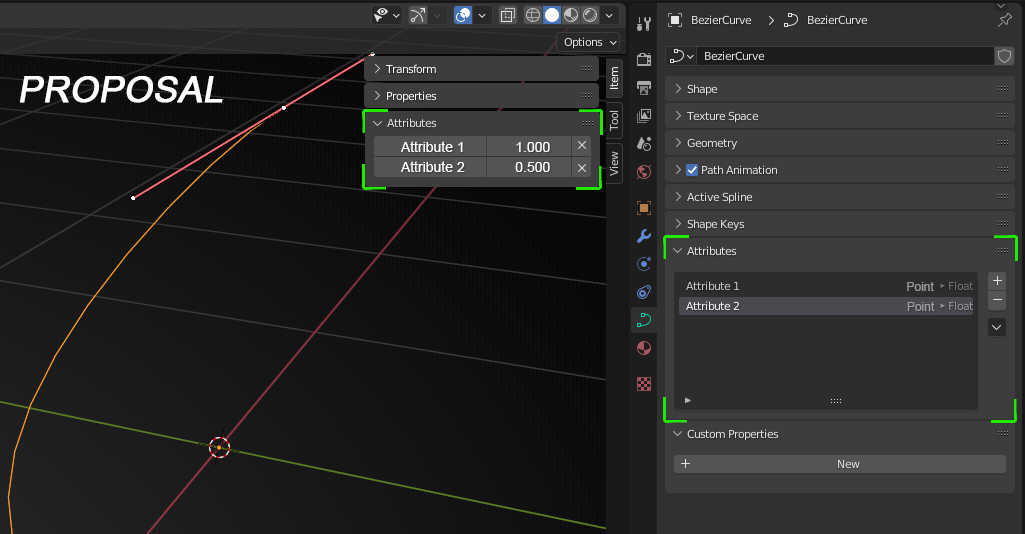Switch to Material Preview shading
This screenshot has height=534, width=1025.
tap(571, 14)
